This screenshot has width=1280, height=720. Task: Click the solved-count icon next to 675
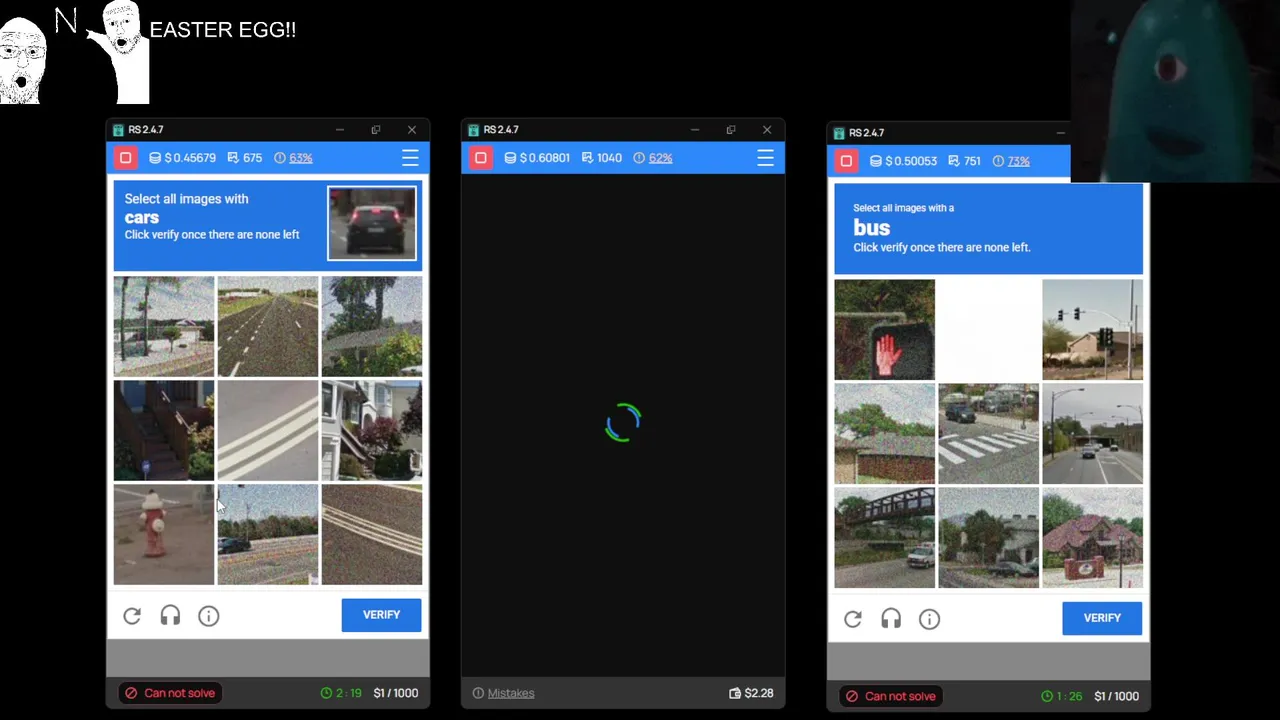233,158
